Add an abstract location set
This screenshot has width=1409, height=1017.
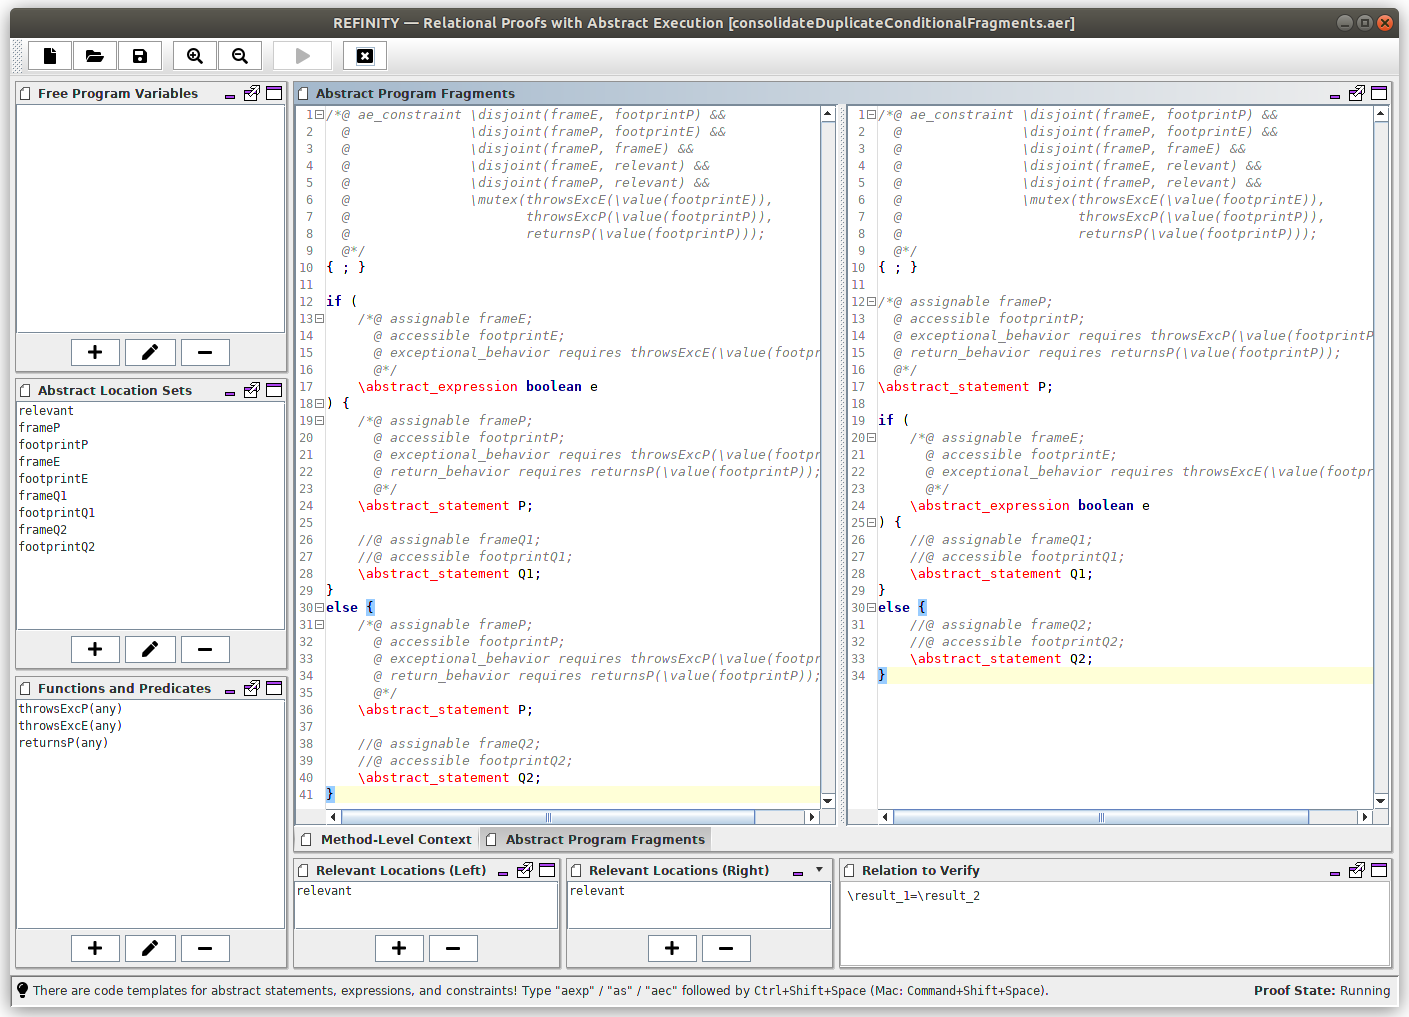point(95,649)
